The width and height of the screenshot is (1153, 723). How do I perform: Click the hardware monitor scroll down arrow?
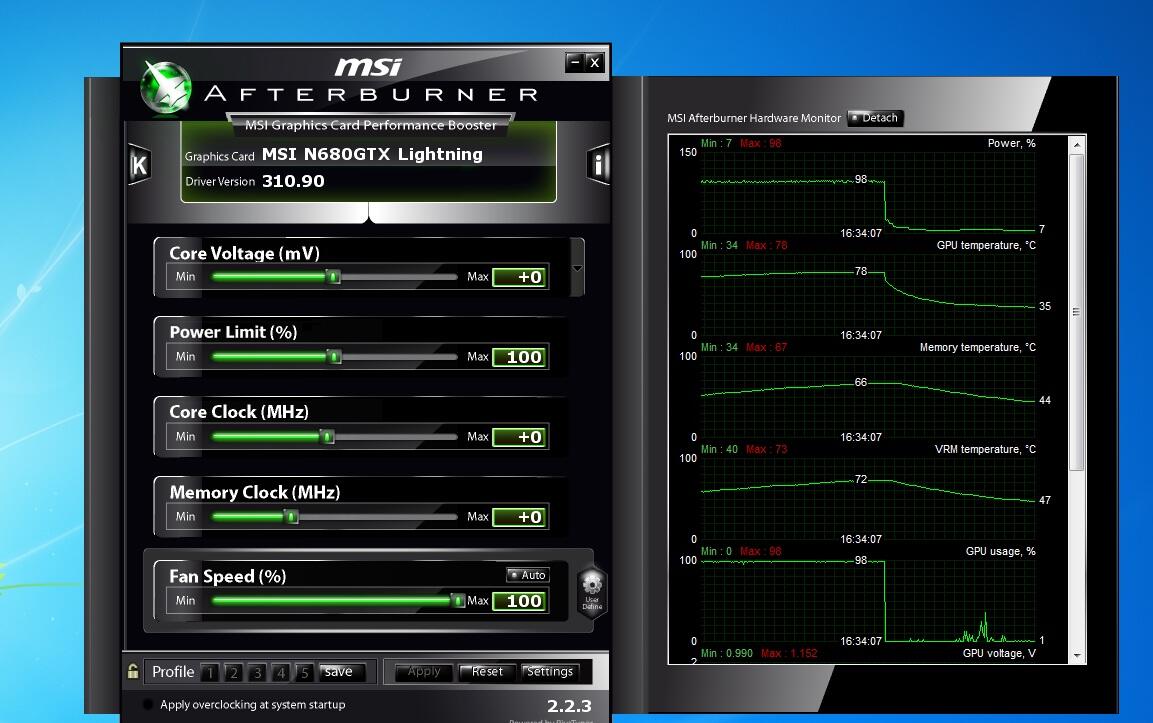click(x=1077, y=655)
